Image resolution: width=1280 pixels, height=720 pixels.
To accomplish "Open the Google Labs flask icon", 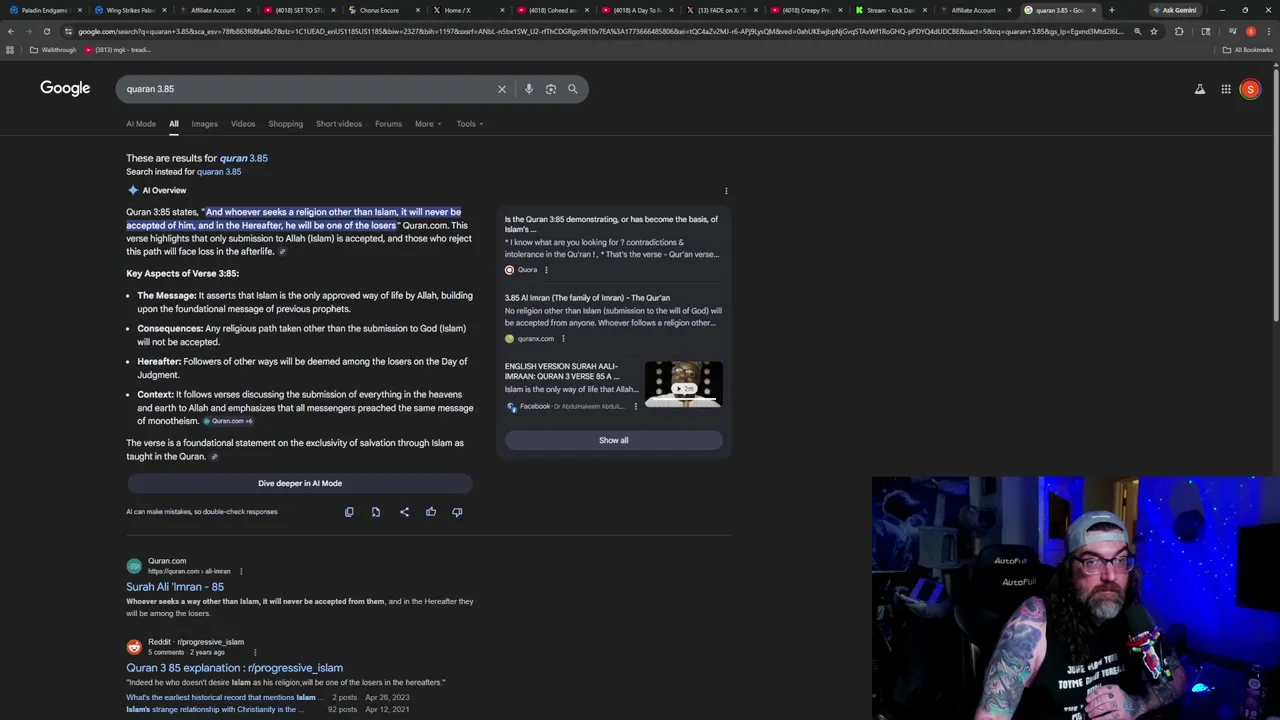I will 1200,89.
